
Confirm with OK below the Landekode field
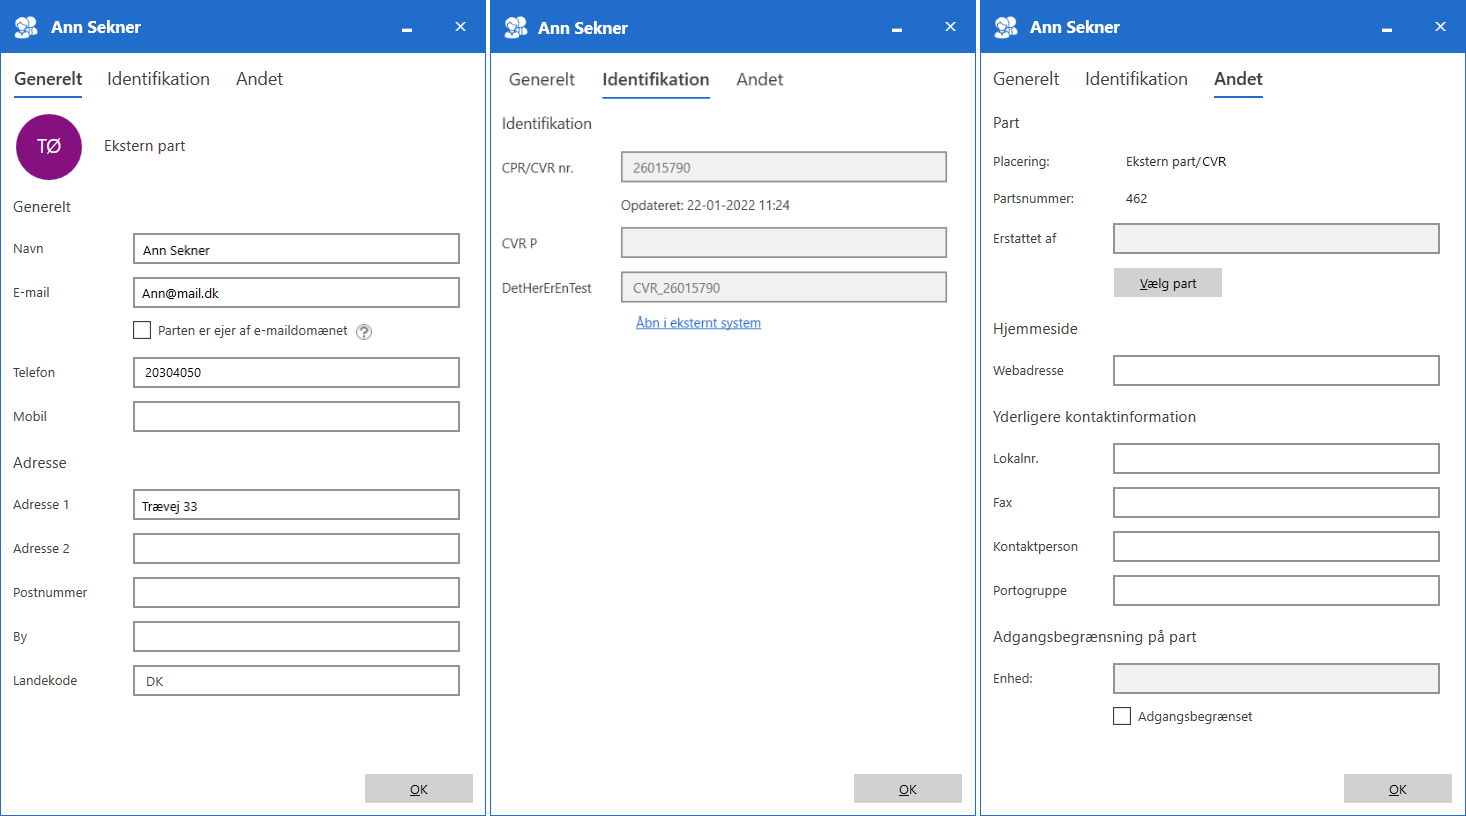418,789
